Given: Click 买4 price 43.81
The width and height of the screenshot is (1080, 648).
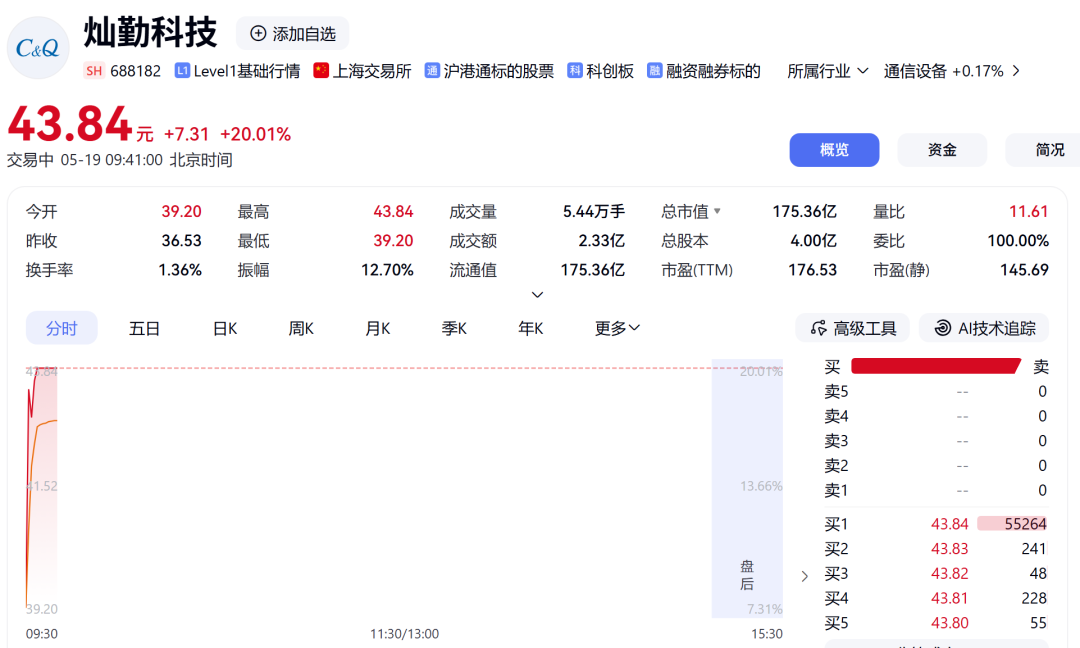Looking at the screenshot, I should click(950, 598).
